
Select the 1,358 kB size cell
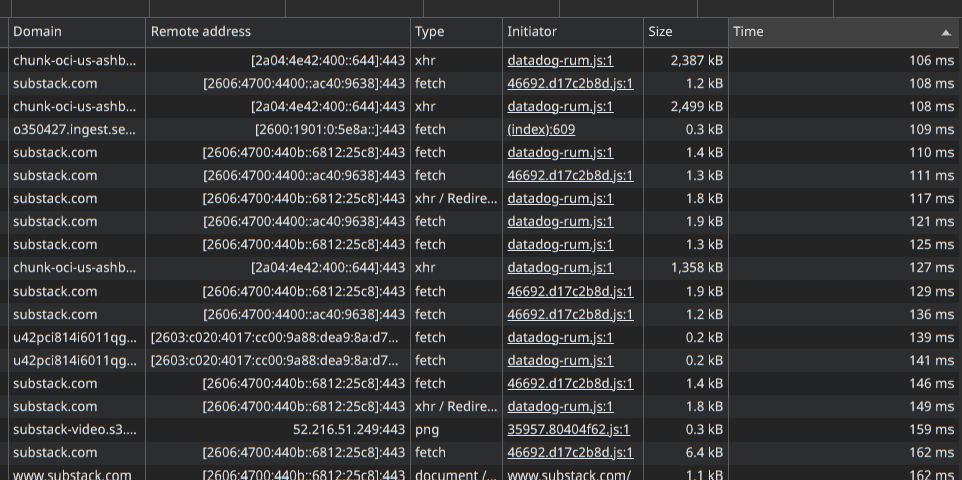pyautogui.click(x=686, y=268)
